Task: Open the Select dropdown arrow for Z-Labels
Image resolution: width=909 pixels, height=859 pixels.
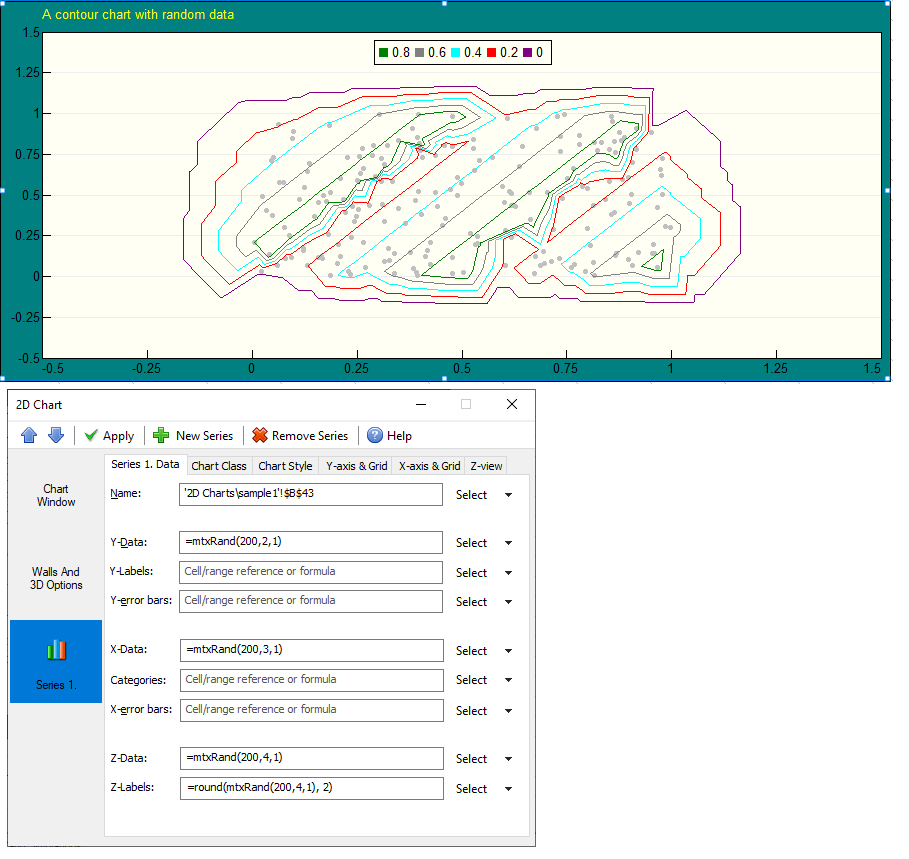Action: tap(508, 789)
